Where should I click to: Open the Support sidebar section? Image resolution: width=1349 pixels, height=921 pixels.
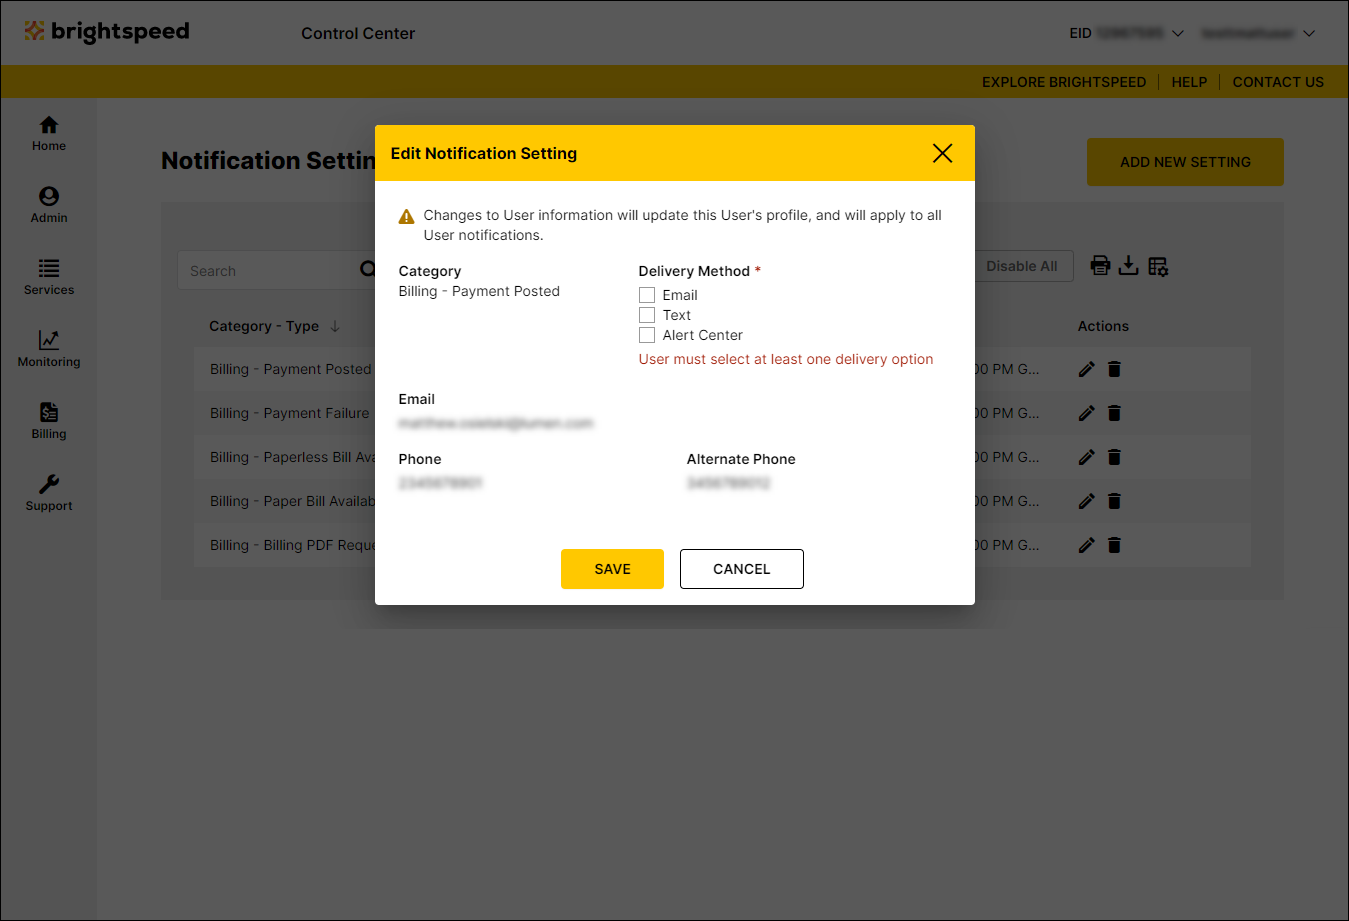pyautogui.click(x=49, y=494)
